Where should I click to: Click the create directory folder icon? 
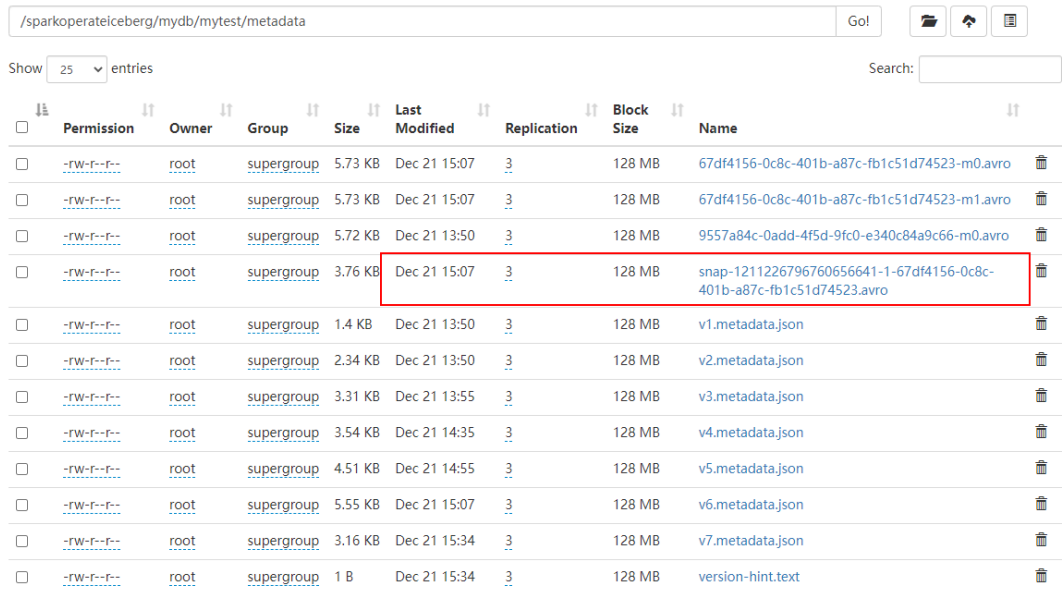coord(930,21)
